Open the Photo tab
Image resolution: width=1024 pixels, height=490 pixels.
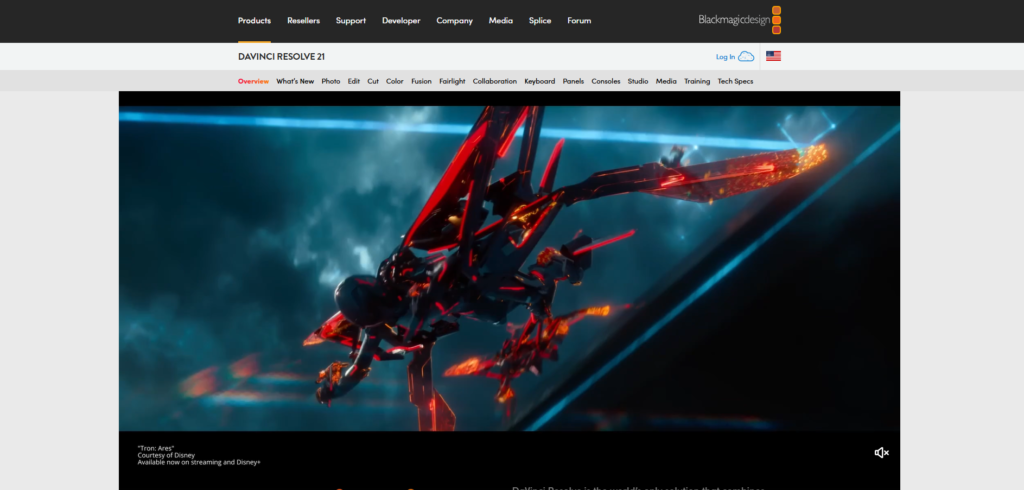click(330, 82)
